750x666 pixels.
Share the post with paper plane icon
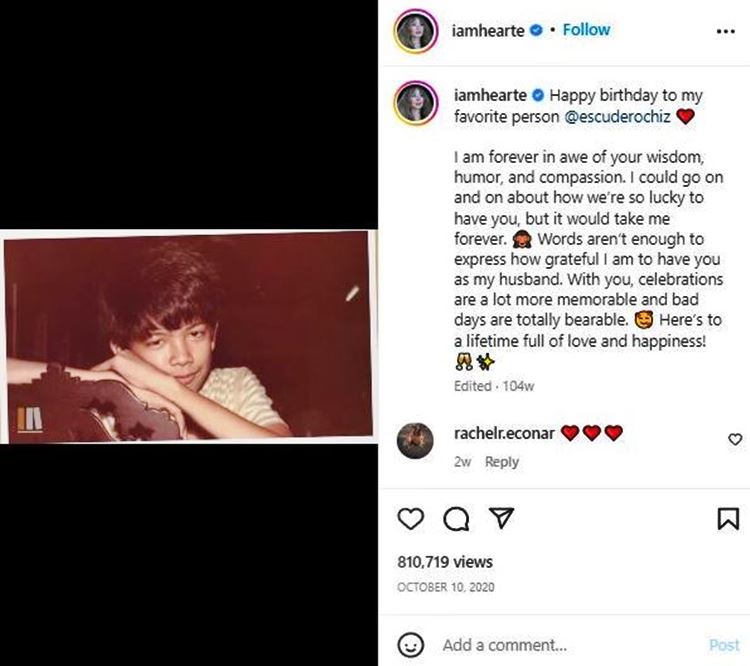[501, 518]
